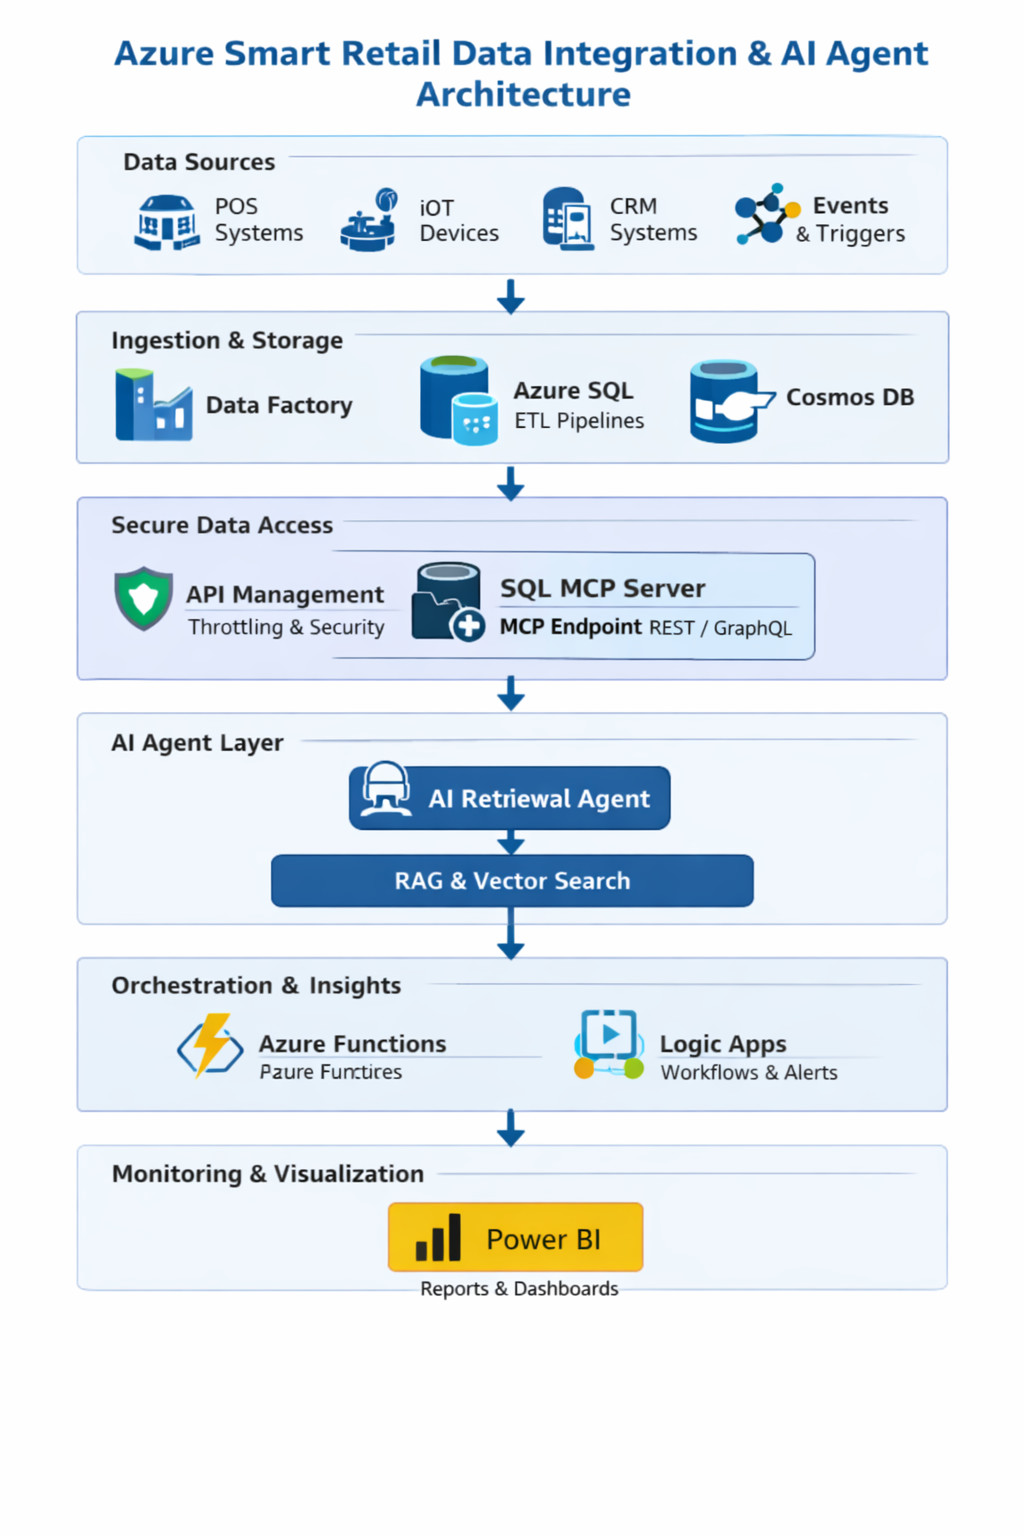Select the IoT Devices icon
Viewport: 1024px width, 1536px height.
click(x=369, y=220)
